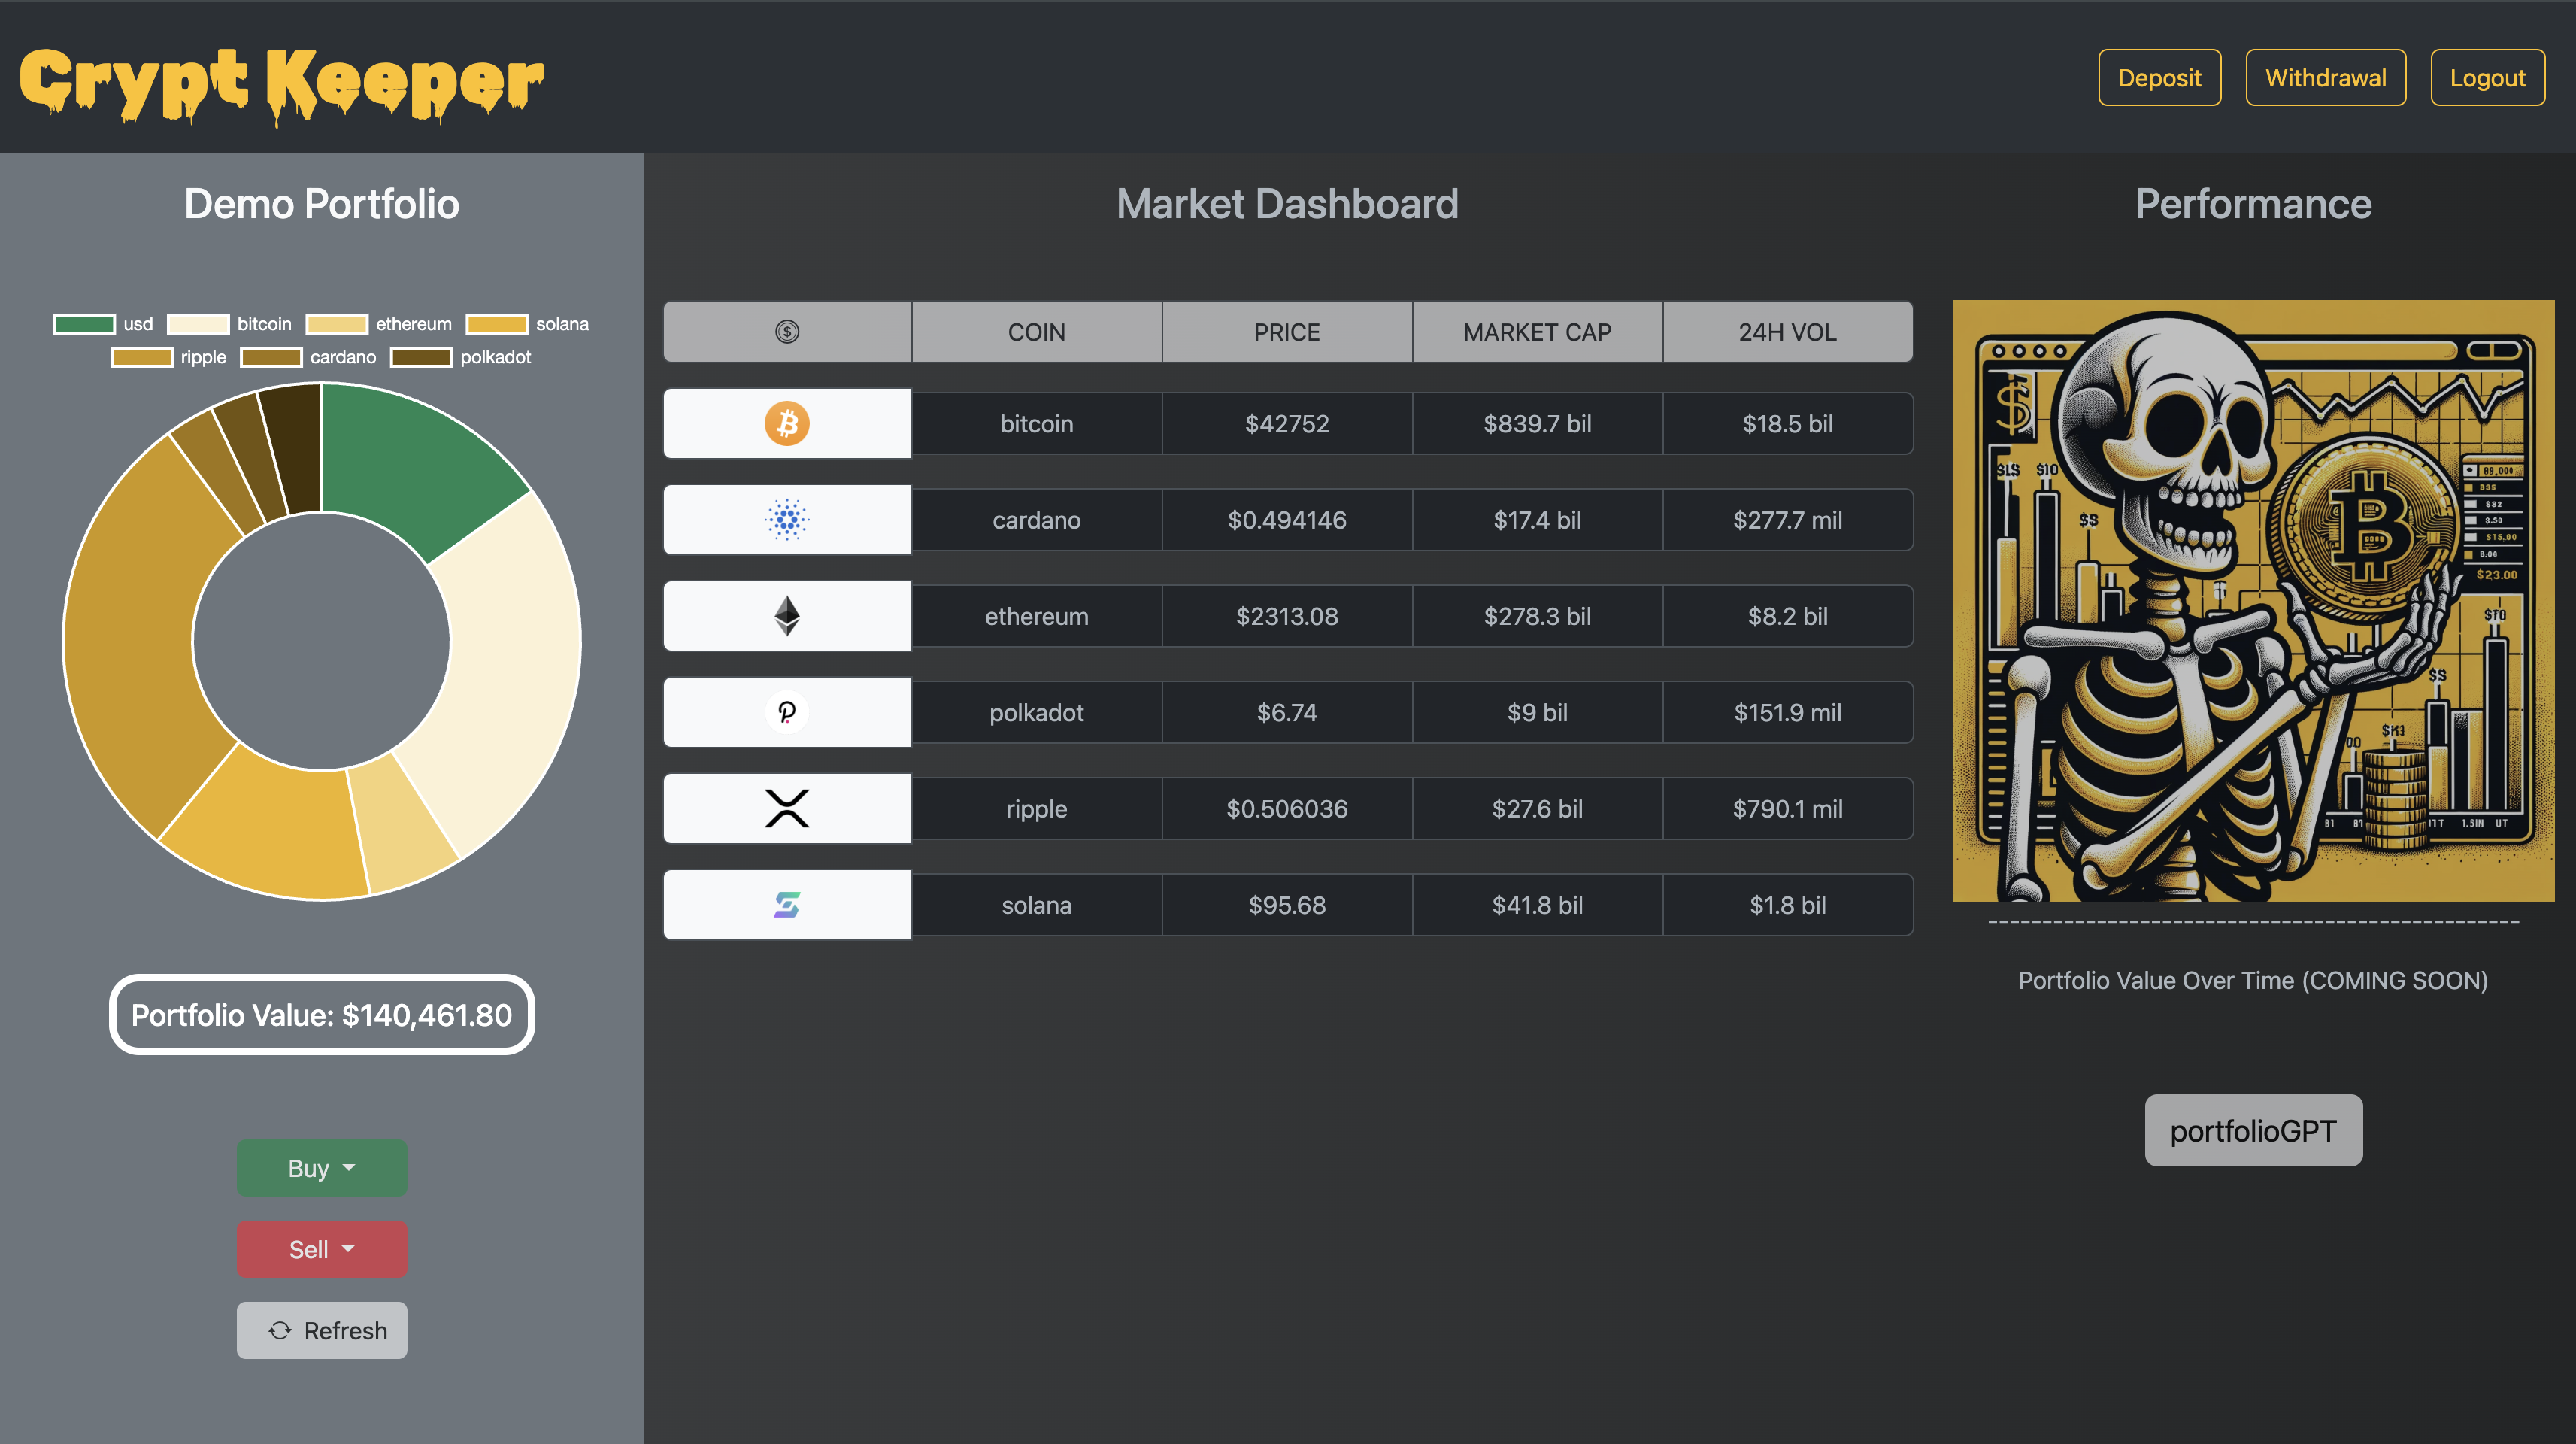
Task: Click the Solana logo icon
Action: click(787, 905)
